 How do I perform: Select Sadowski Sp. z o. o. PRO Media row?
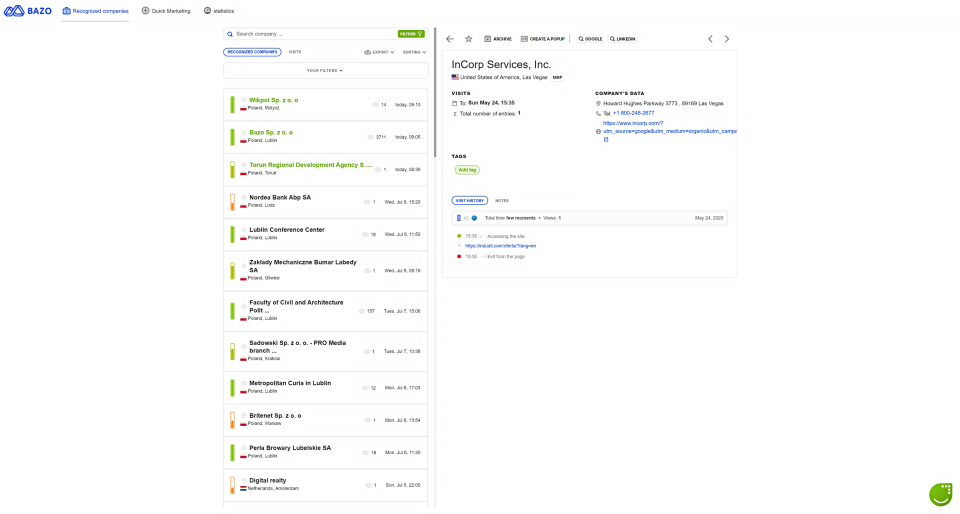(x=326, y=351)
